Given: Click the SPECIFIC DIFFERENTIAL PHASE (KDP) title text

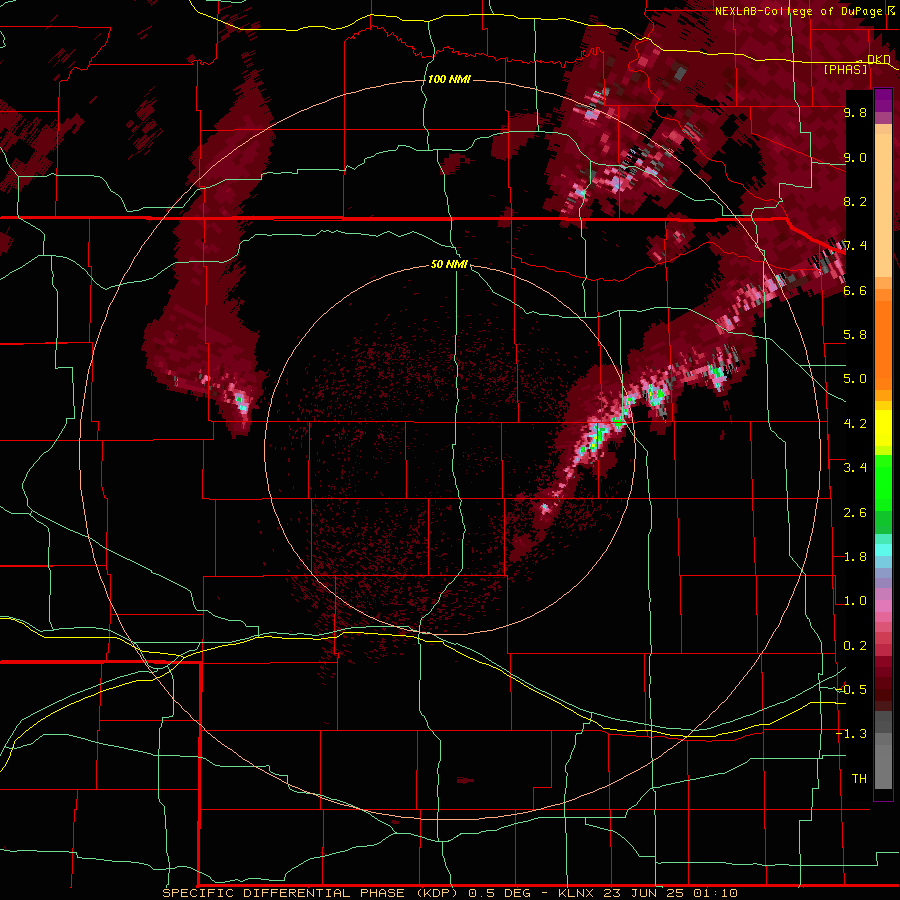Looking at the screenshot, I should [310, 893].
